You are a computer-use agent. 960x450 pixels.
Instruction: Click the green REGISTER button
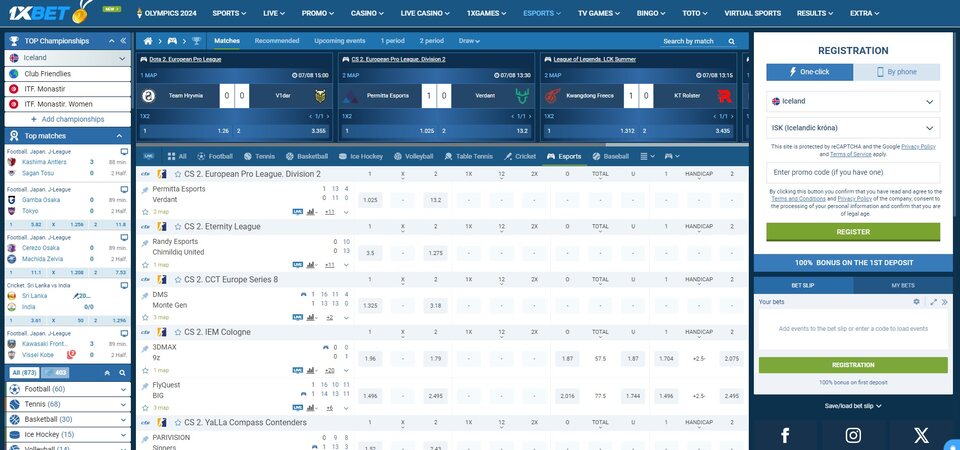tap(853, 232)
